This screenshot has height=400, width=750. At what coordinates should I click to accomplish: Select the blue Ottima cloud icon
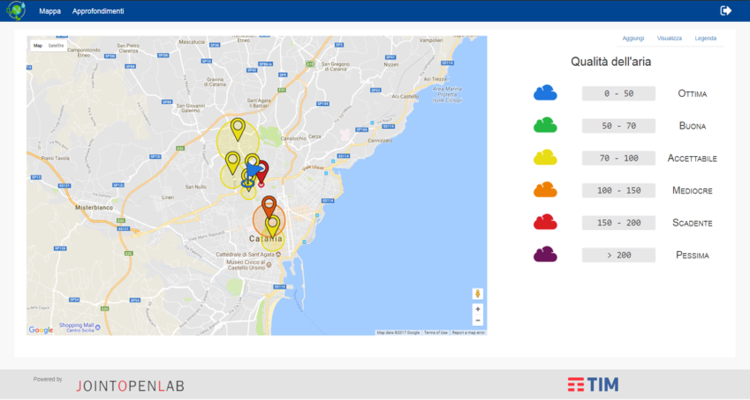[x=545, y=93]
